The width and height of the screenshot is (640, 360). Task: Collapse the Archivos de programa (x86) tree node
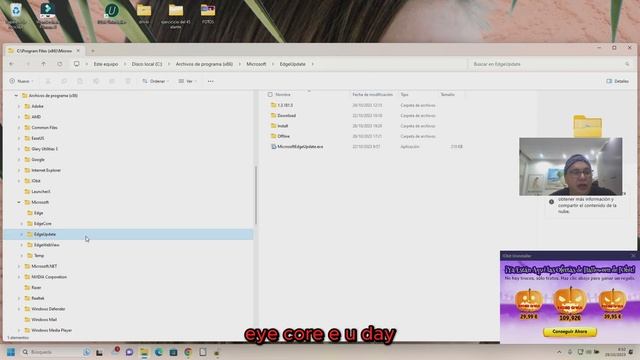point(16,96)
